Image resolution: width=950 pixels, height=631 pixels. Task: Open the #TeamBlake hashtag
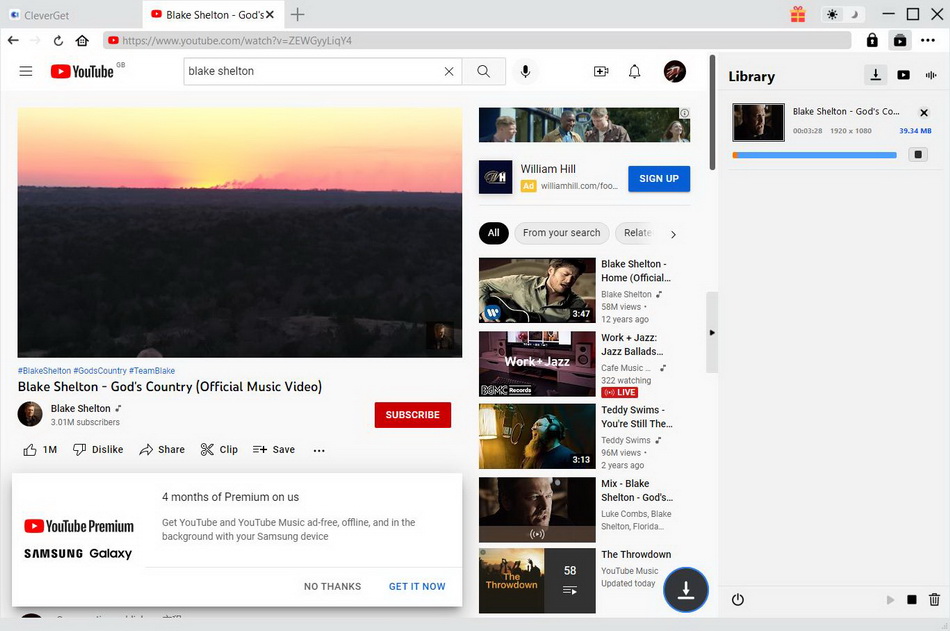[152, 370]
